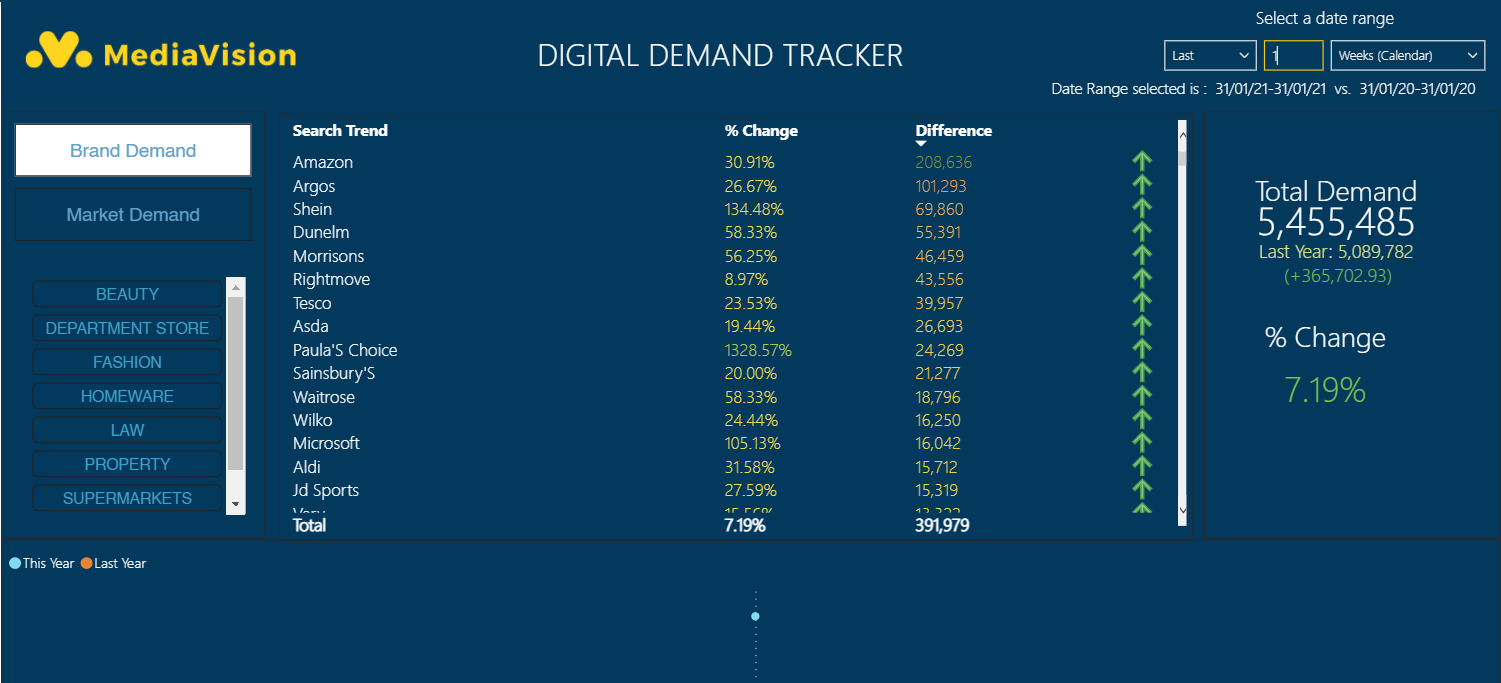
Task: Click the (+365,702.93) difference figure
Action: click(x=1338, y=276)
